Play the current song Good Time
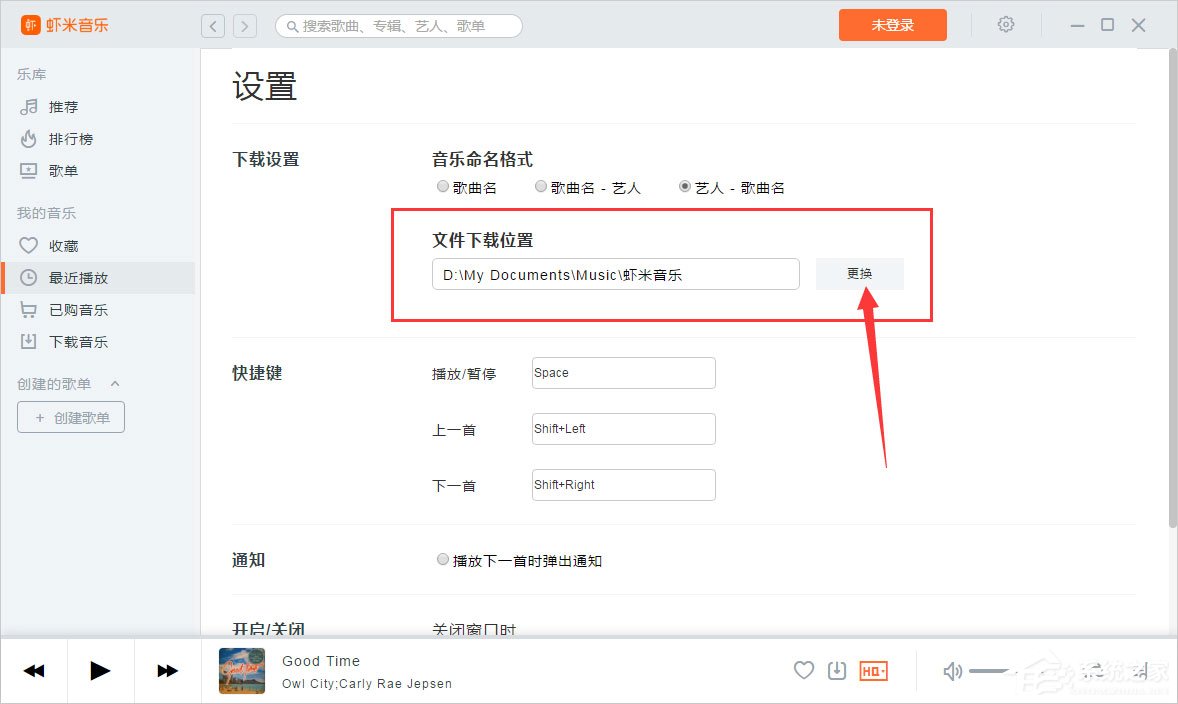Screen dimensions: 1178x704 (x=99, y=670)
